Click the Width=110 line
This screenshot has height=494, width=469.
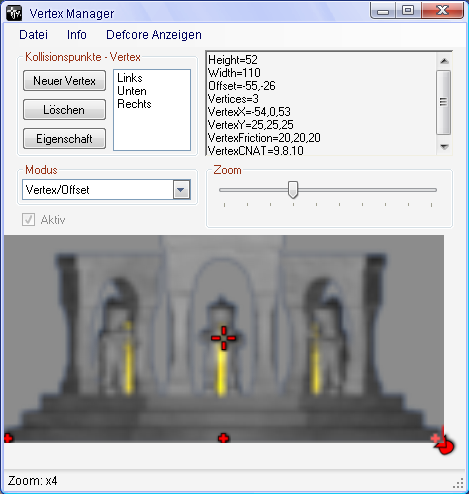coord(234,73)
